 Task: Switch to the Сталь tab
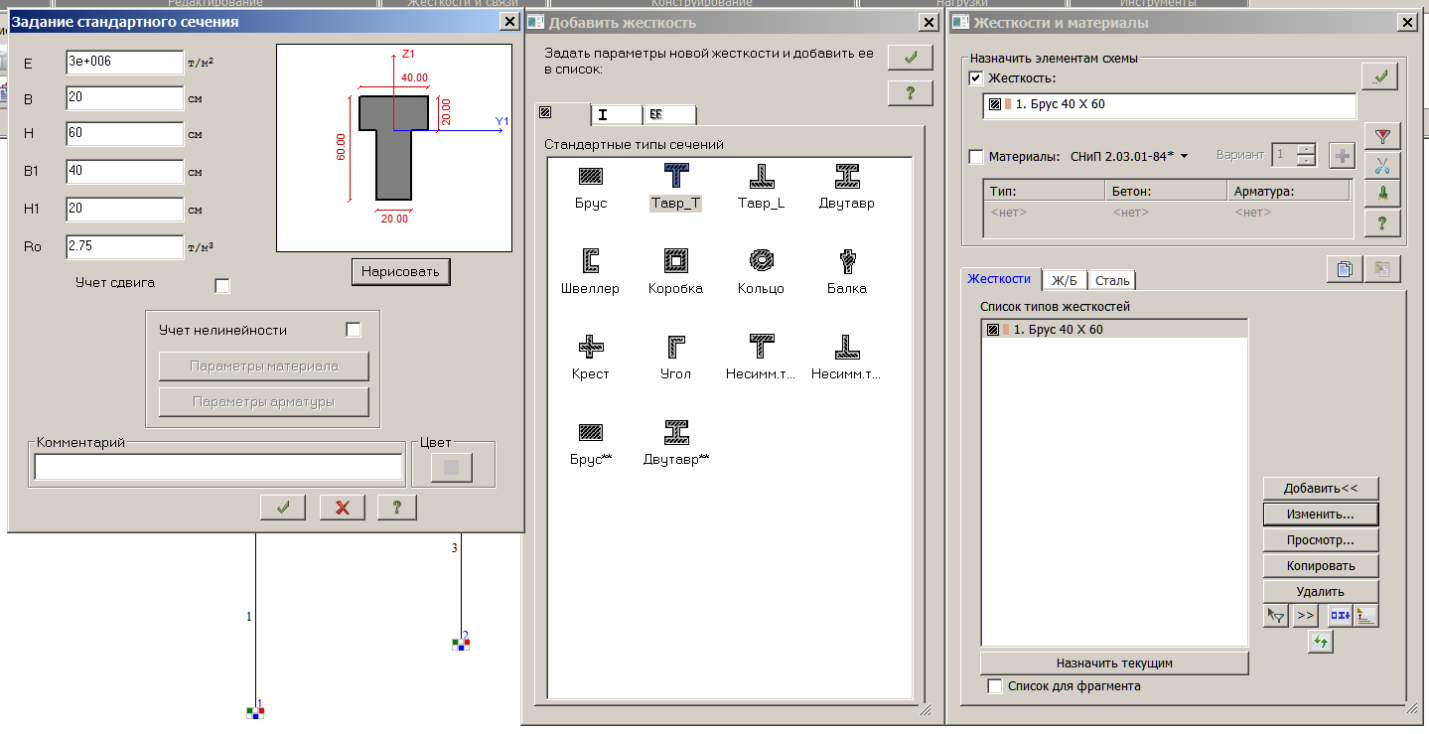pyautogui.click(x=1111, y=280)
